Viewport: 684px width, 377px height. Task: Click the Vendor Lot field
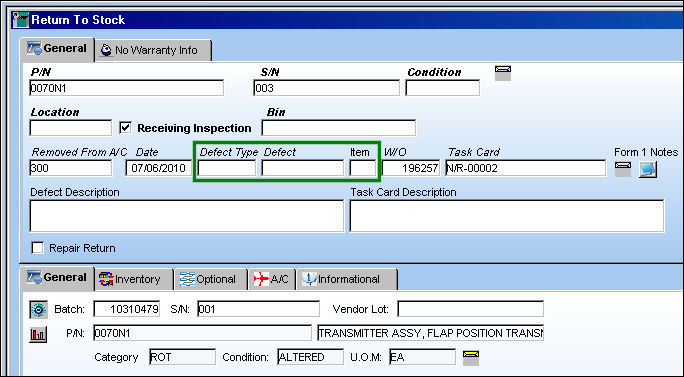[471, 309]
